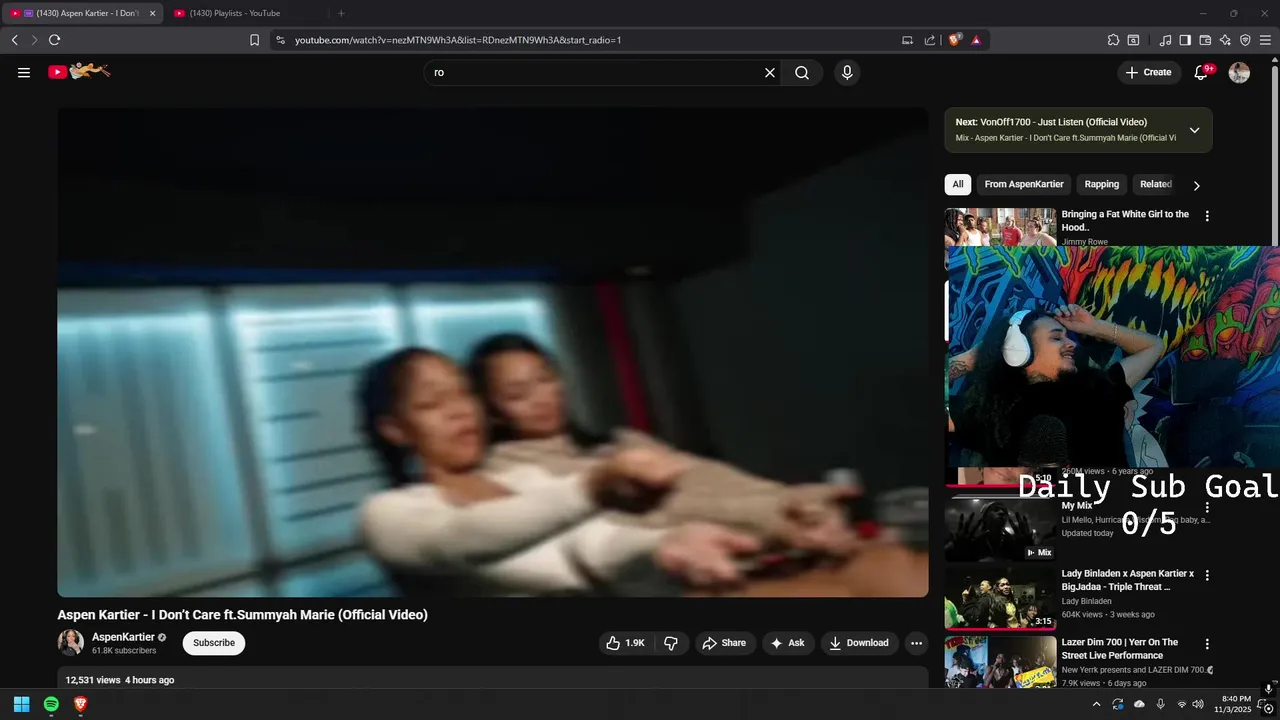Image resolution: width=1280 pixels, height=720 pixels.
Task: Open Lazer Dim 700 video thumbnail
Action: click(1000, 661)
